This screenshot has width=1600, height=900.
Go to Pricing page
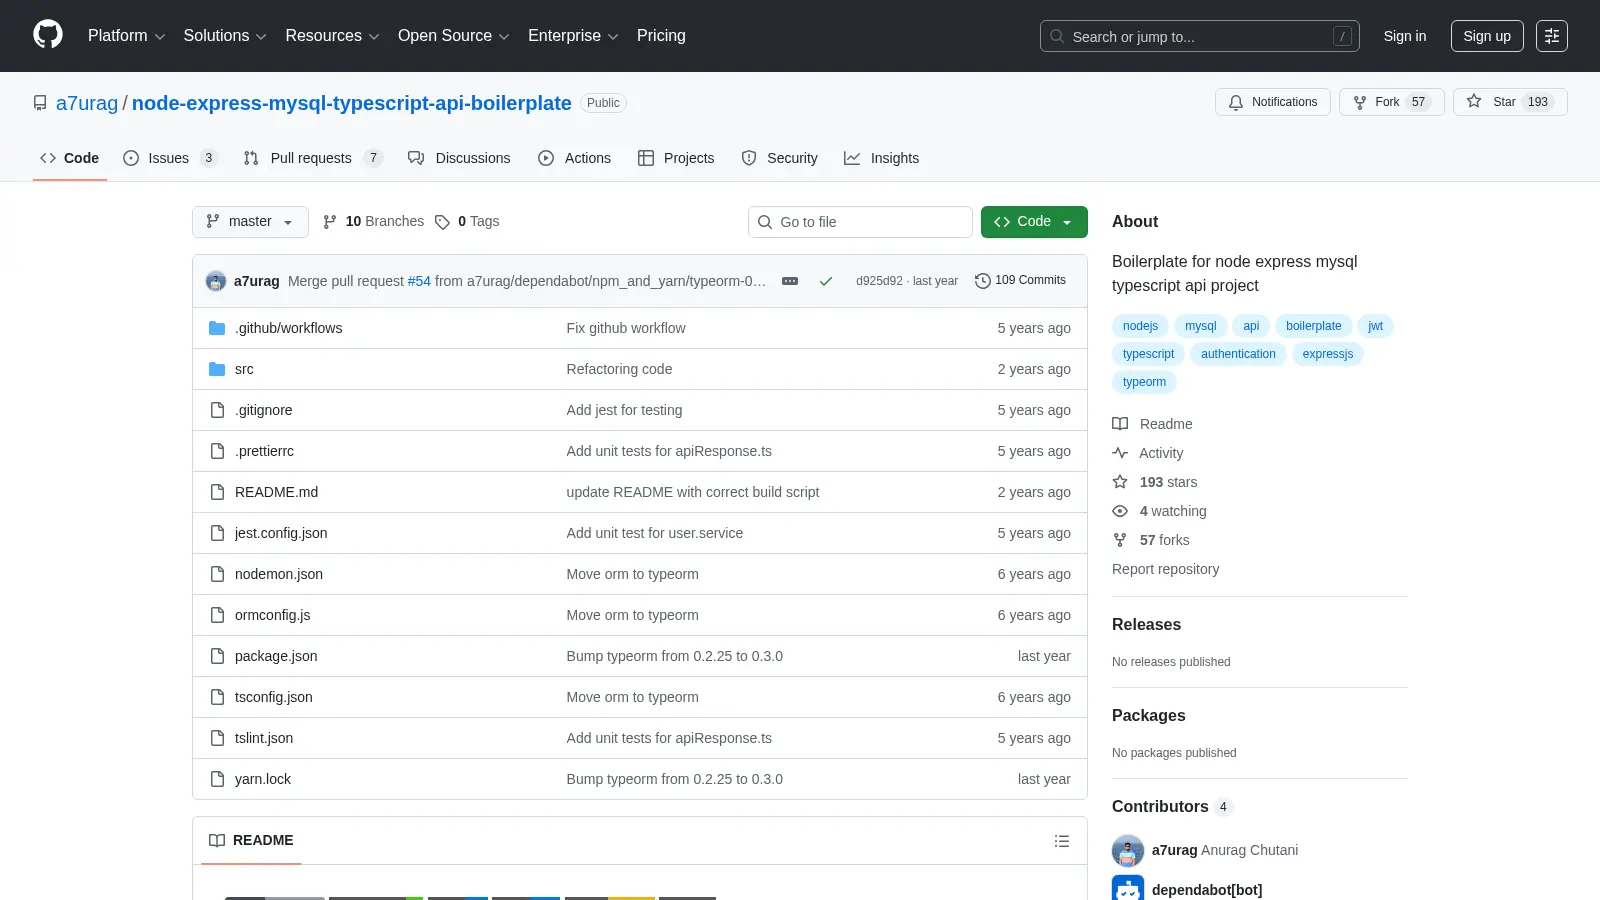tap(661, 36)
